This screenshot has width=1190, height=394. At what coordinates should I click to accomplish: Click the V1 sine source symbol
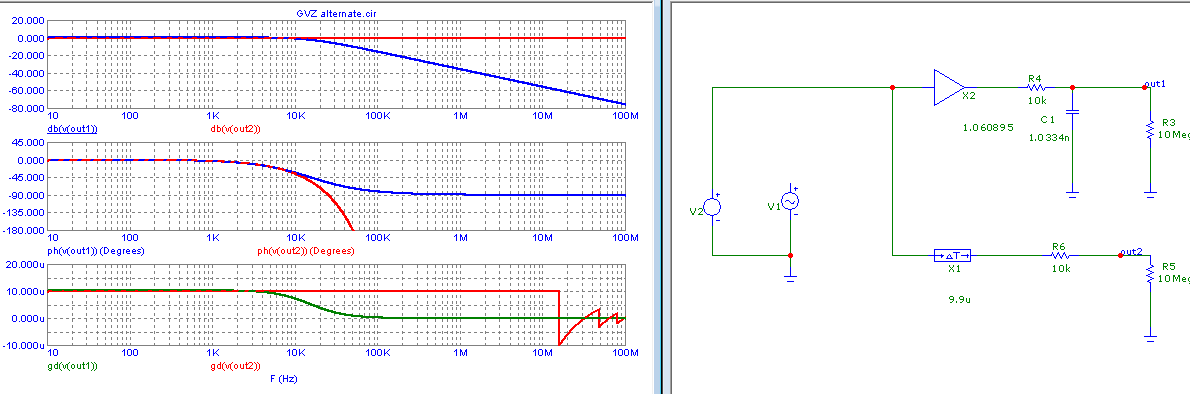click(791, 200)
